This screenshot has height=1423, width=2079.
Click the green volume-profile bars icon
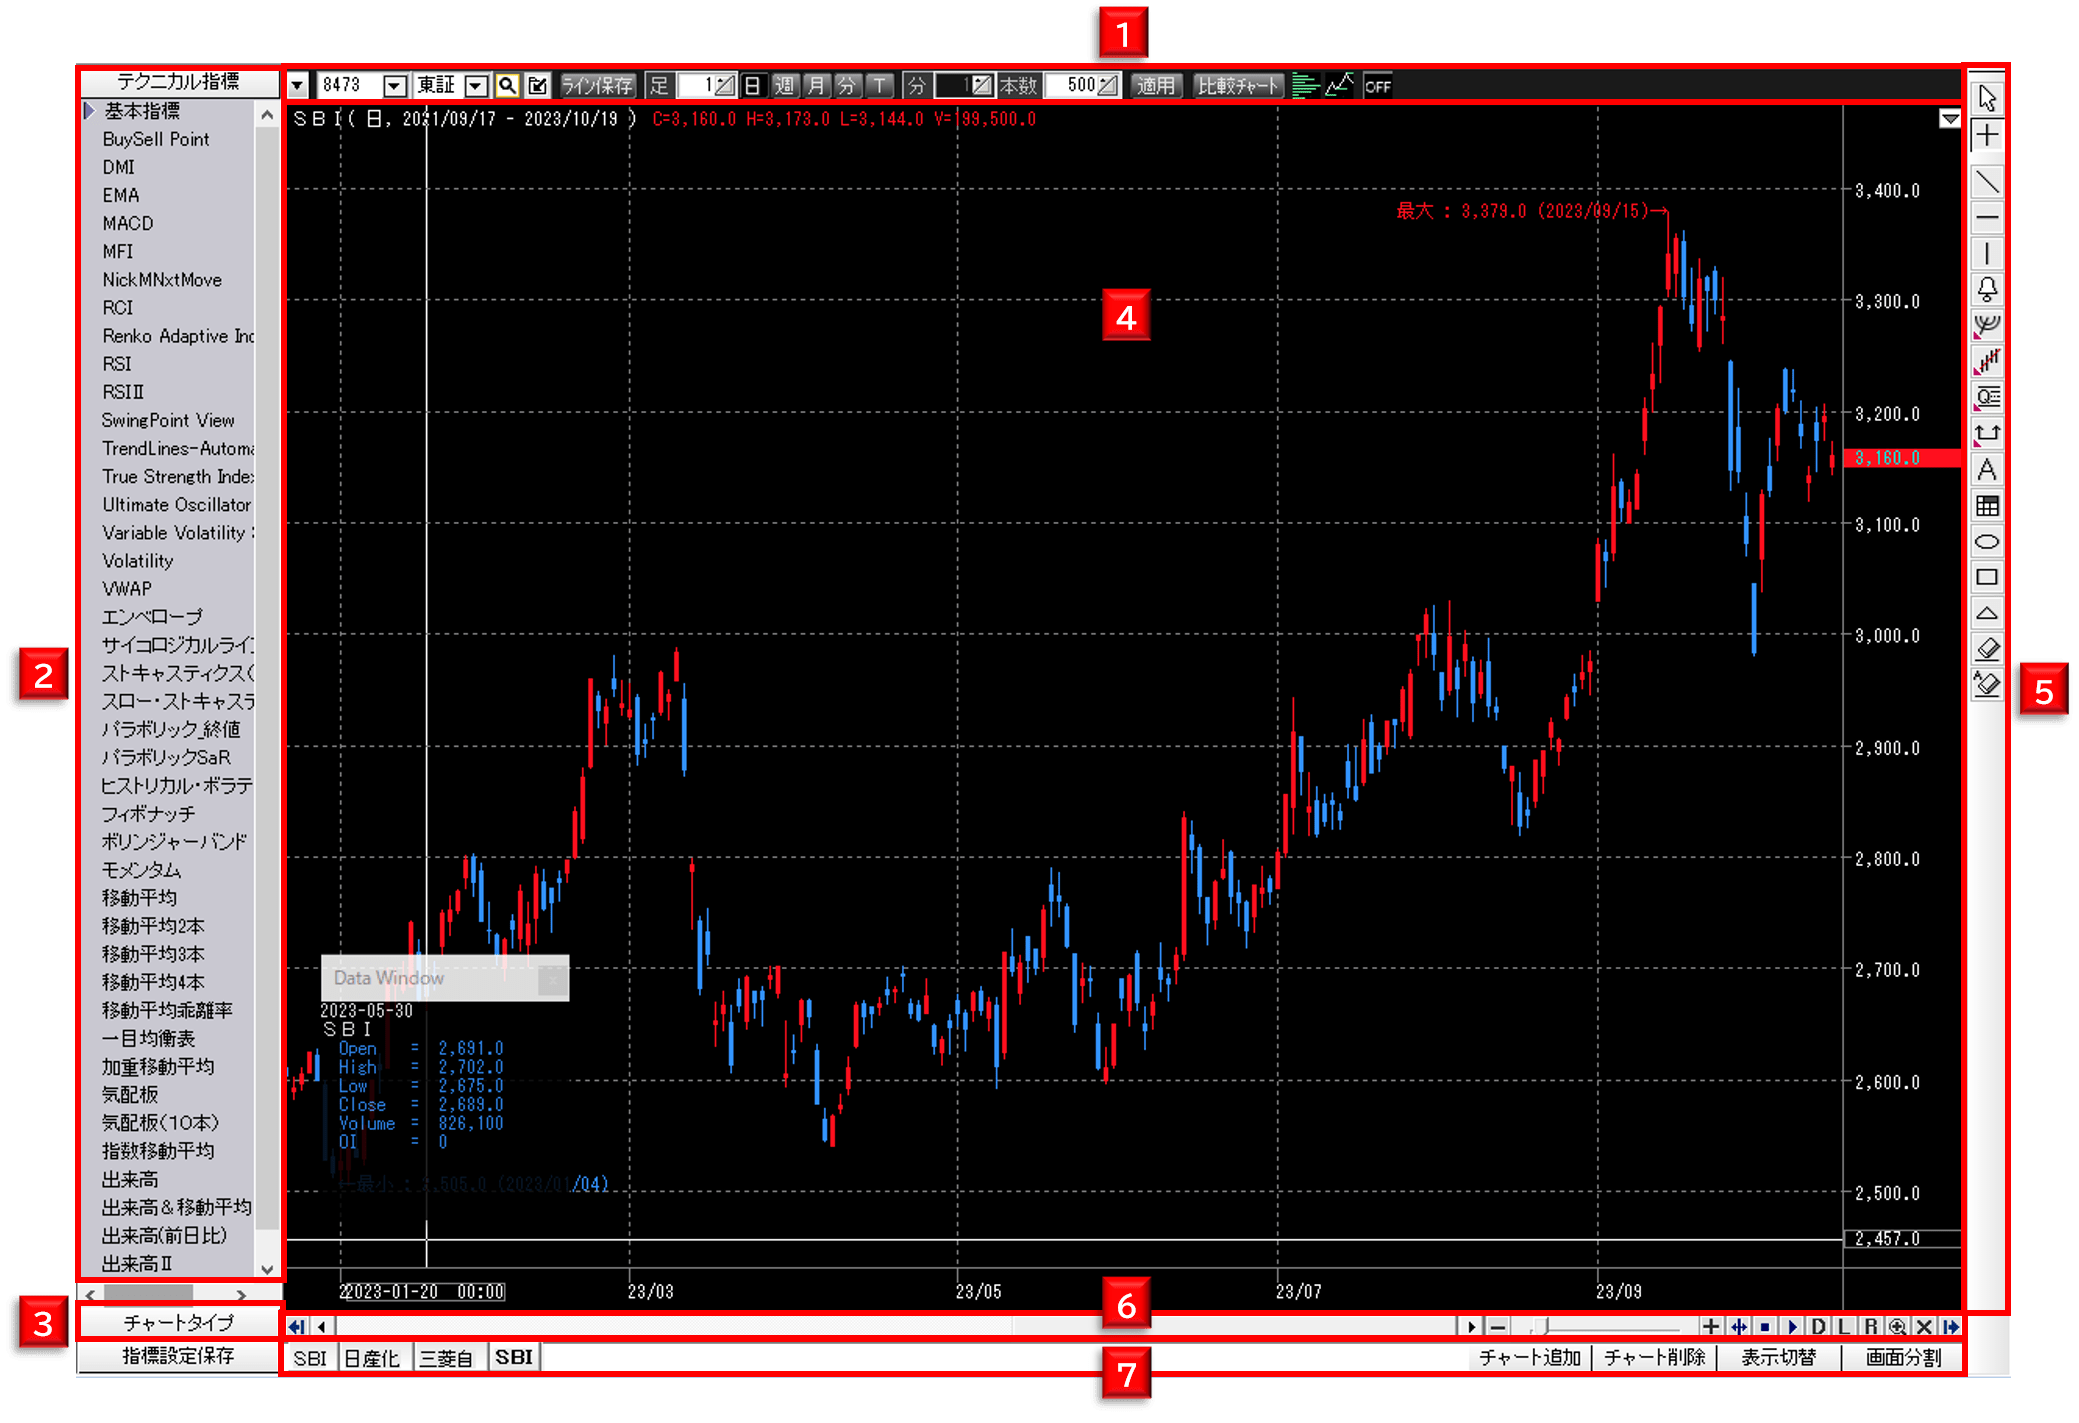coord(1304,86)
